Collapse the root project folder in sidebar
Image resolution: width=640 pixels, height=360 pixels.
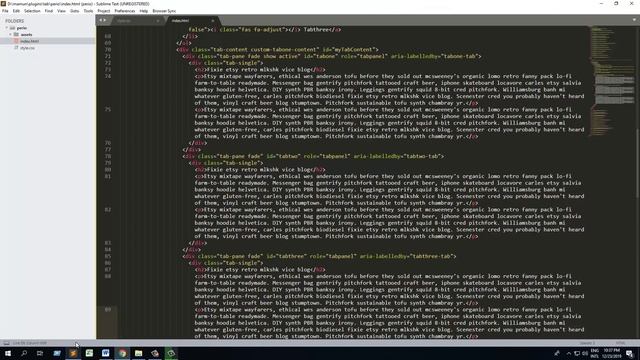pos(7,28)
